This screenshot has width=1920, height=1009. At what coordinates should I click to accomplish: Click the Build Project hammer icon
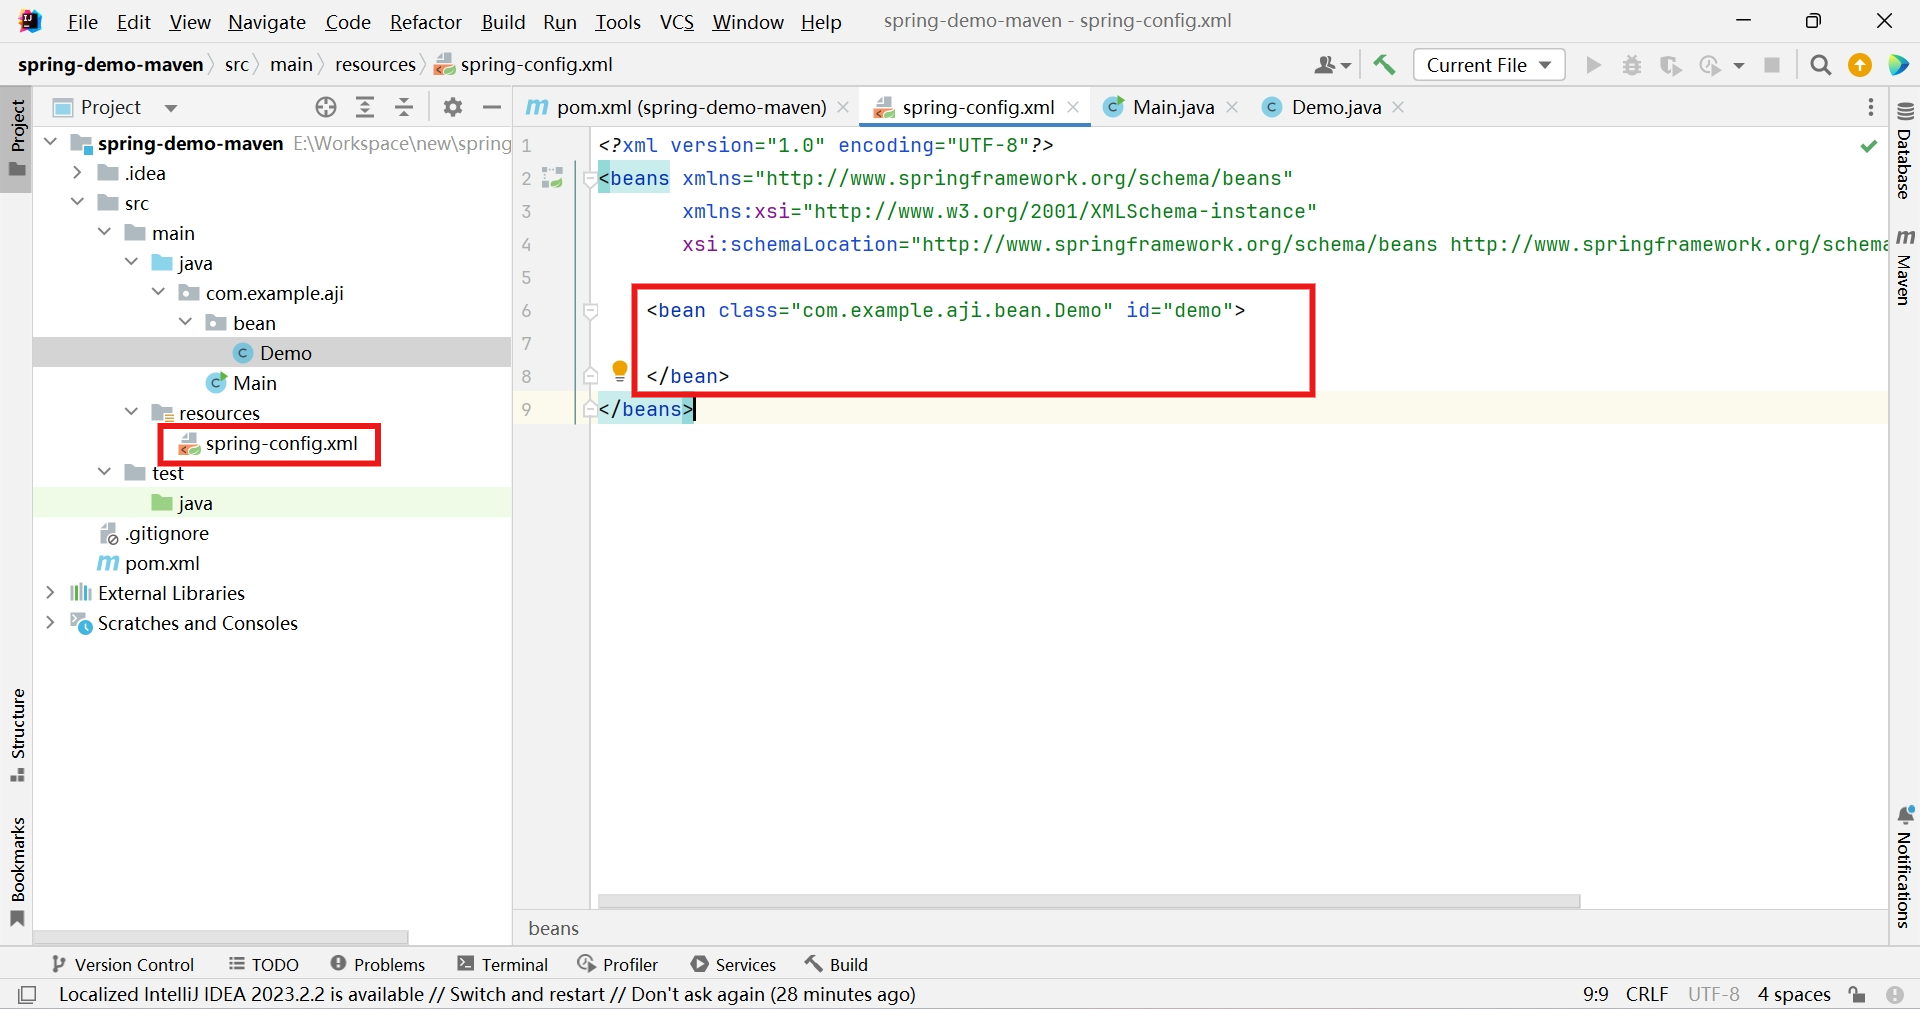click(1385, 65)
